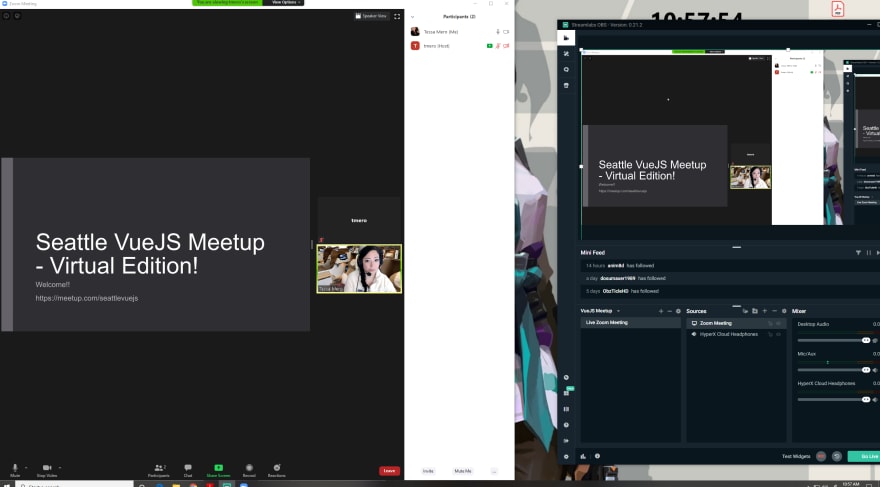Open the info icon in Streamlabs footer

(597, 456)
